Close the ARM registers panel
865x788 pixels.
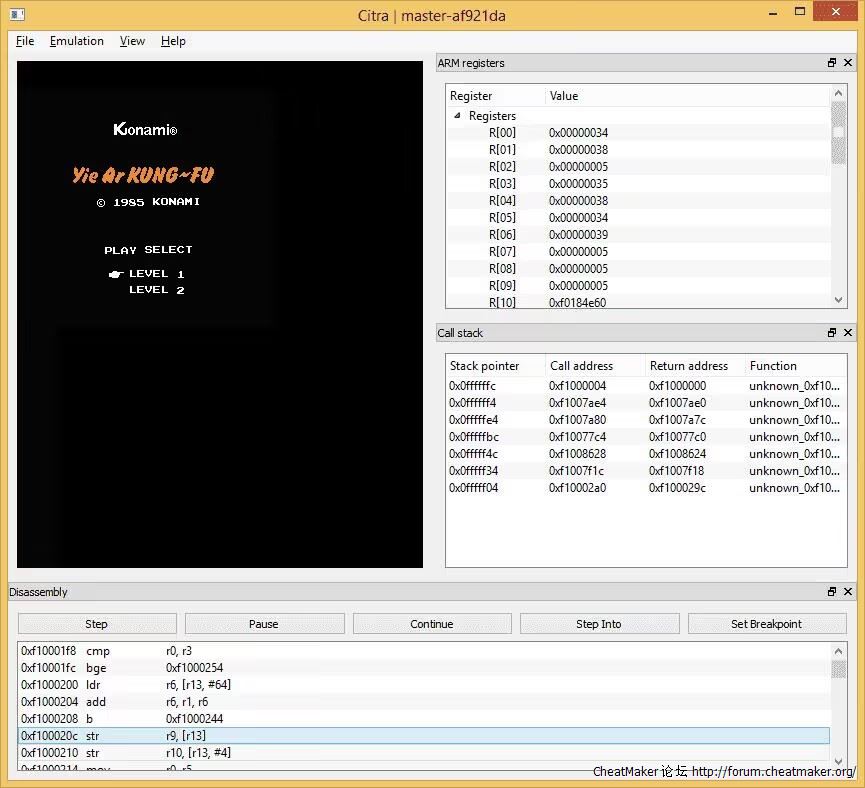(x=848, y=63)
